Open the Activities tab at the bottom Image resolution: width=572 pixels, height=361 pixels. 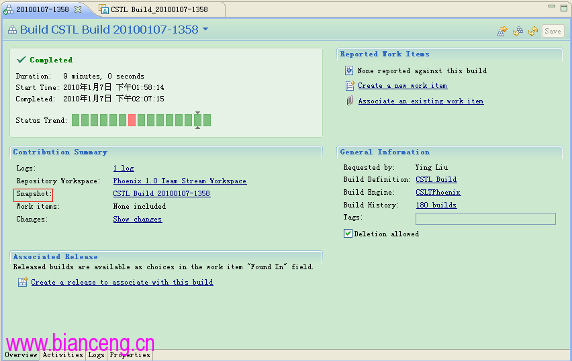63,355
